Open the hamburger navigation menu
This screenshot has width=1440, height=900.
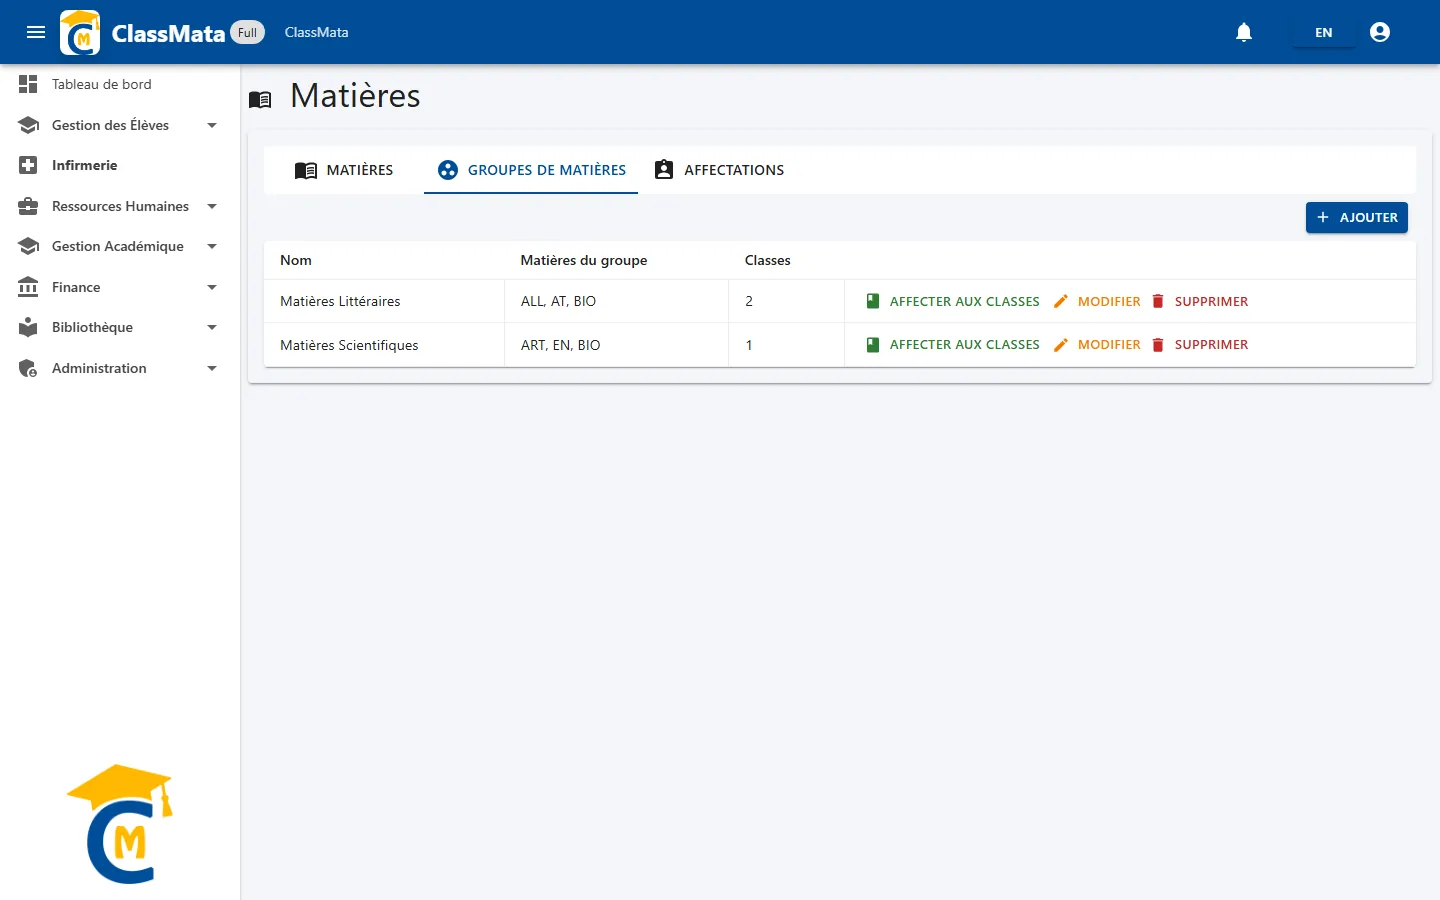pos(36,32)
